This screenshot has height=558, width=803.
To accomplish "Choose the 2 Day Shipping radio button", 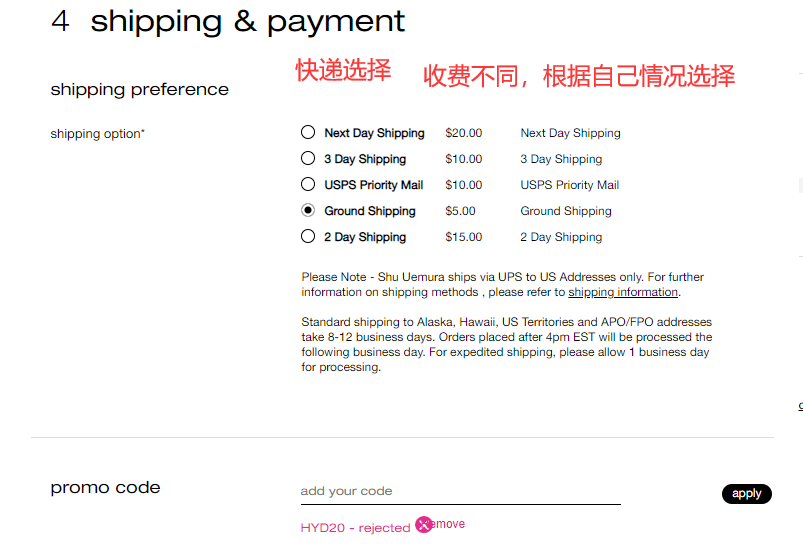I will pyautogui.click(x=308, y=237).
